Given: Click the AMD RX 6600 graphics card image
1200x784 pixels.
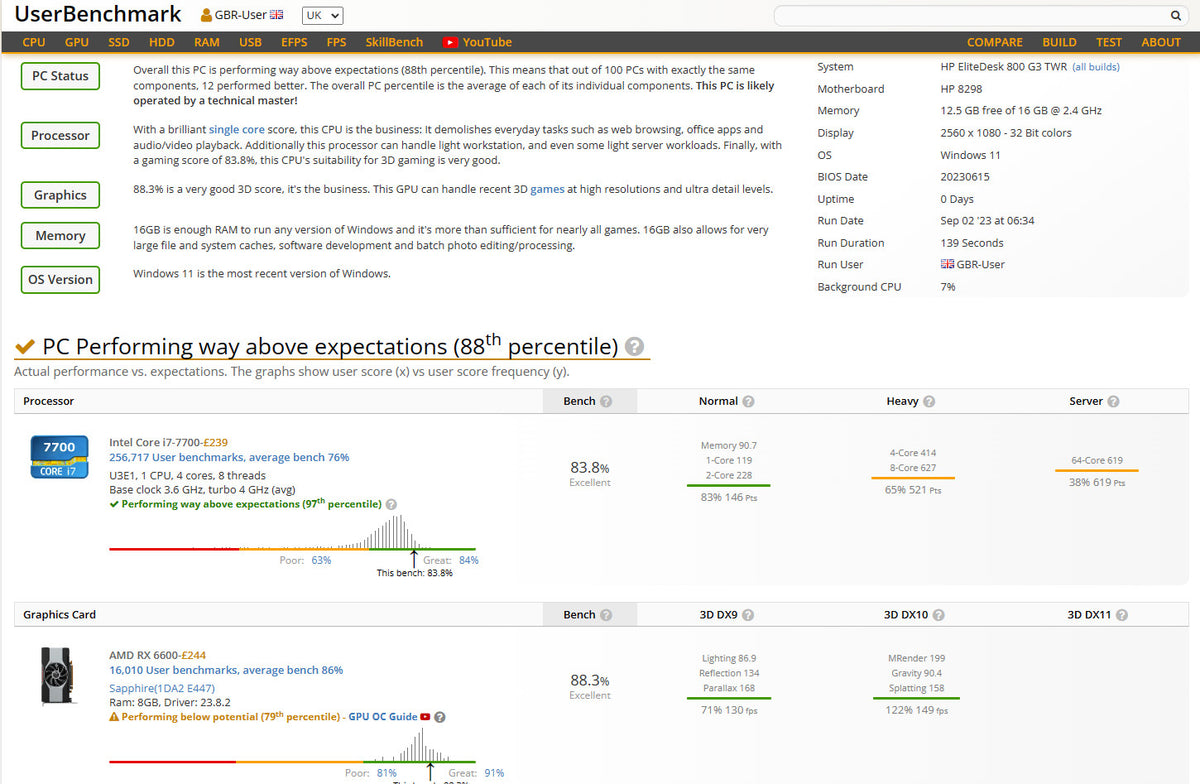Looking at the screenshot, I should (x=58, y=676).
